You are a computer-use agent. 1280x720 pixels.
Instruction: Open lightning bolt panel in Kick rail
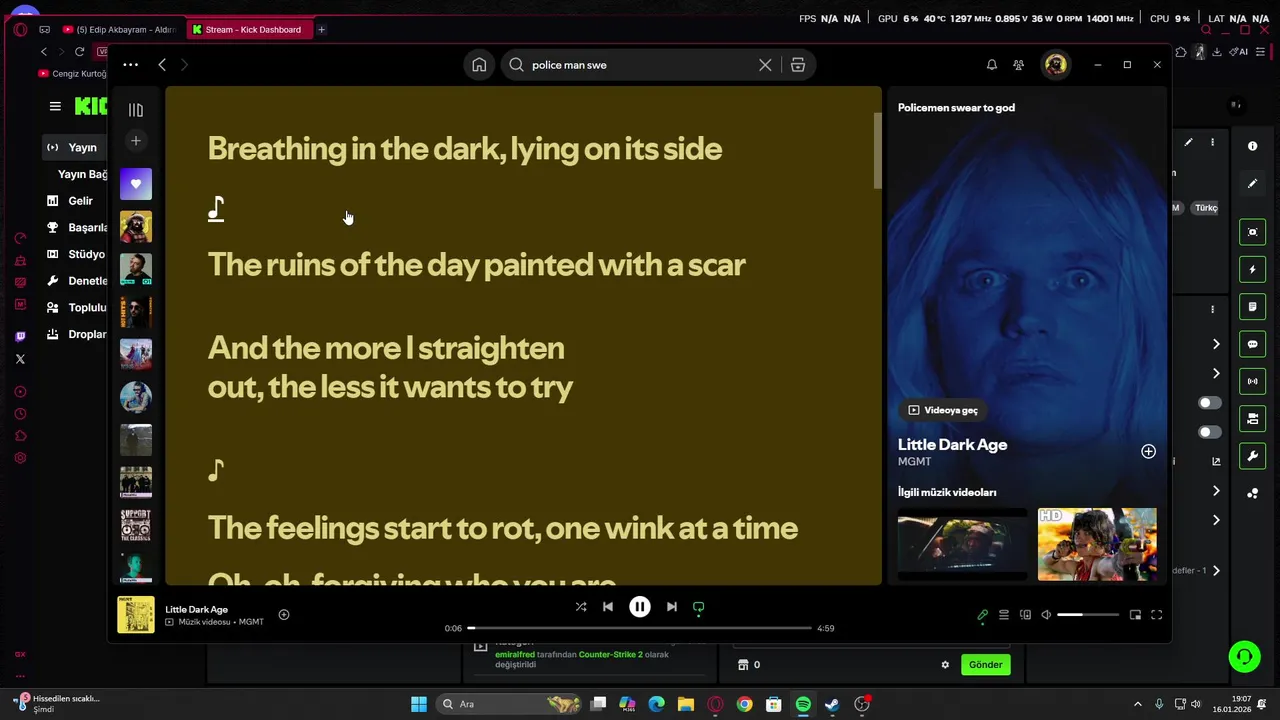tap(1252, 270)
